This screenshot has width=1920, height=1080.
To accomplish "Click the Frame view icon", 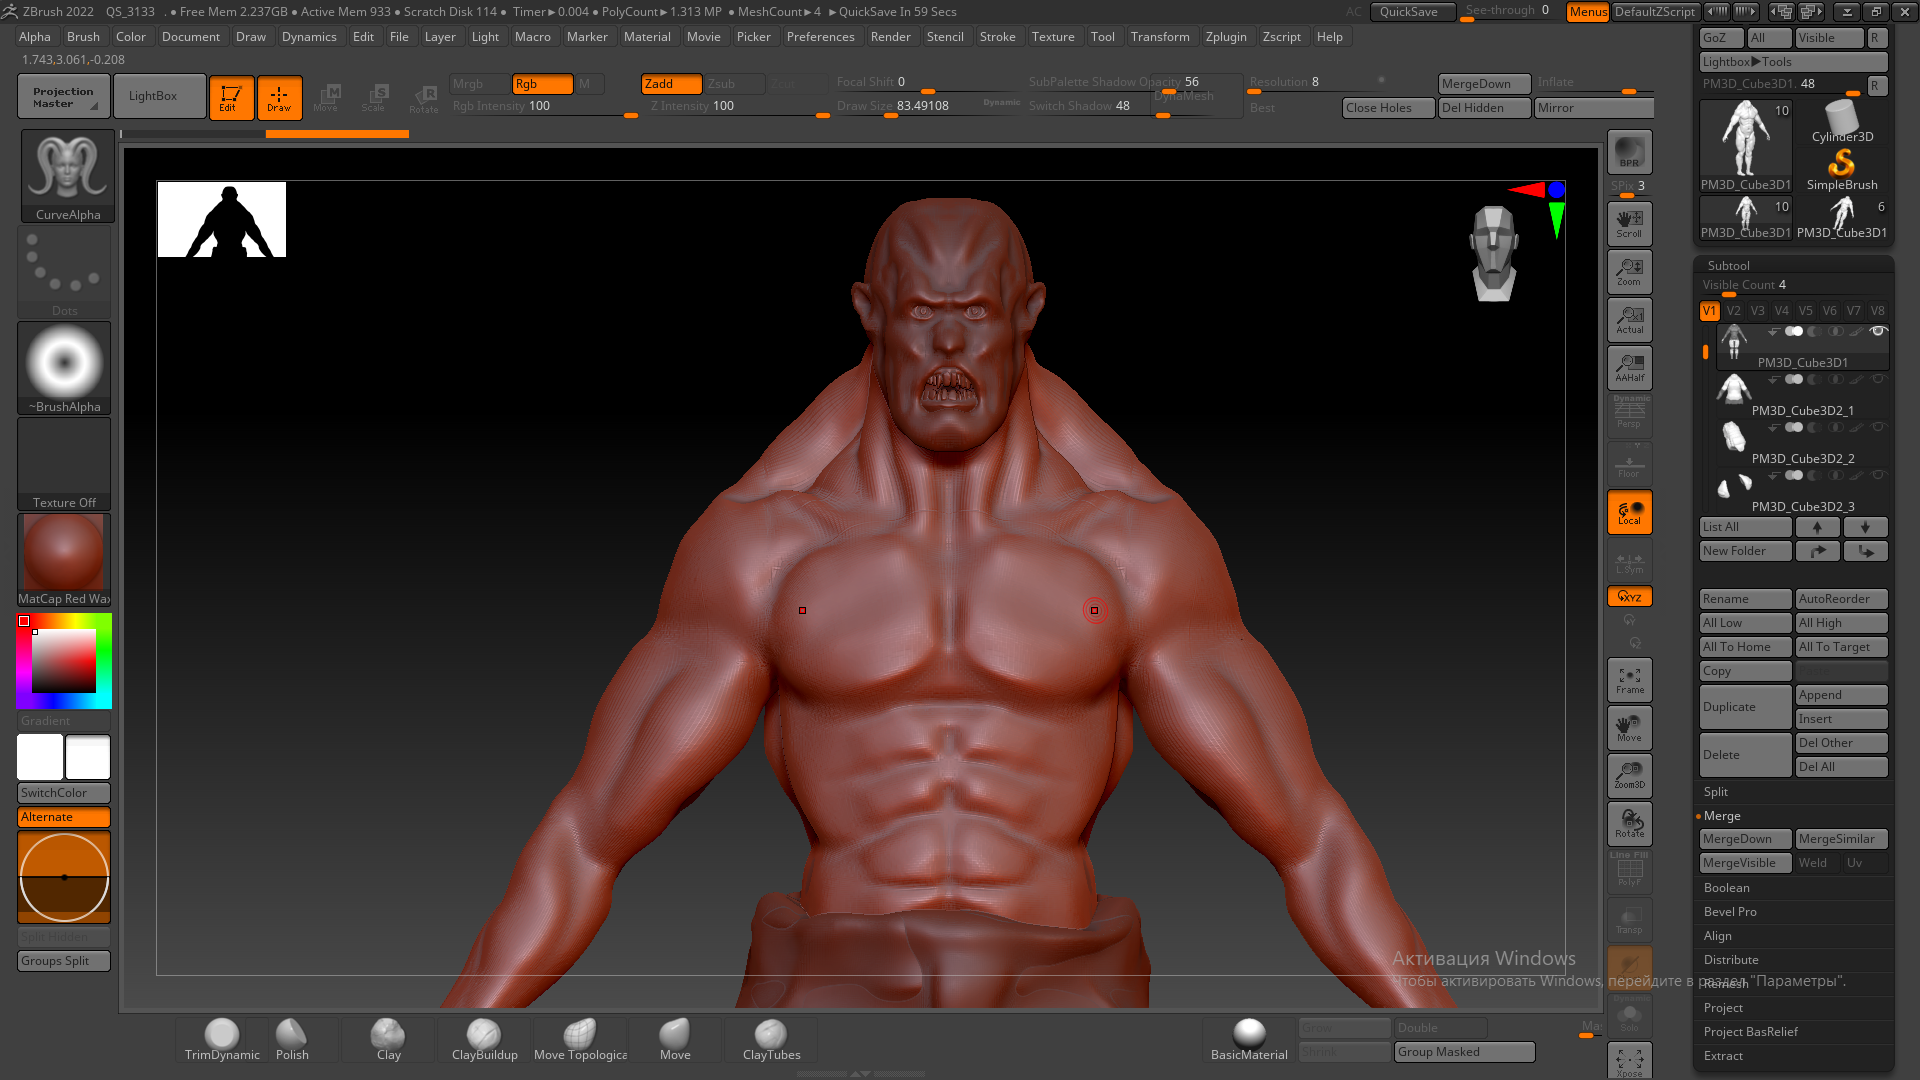I will coord(1629,680).
